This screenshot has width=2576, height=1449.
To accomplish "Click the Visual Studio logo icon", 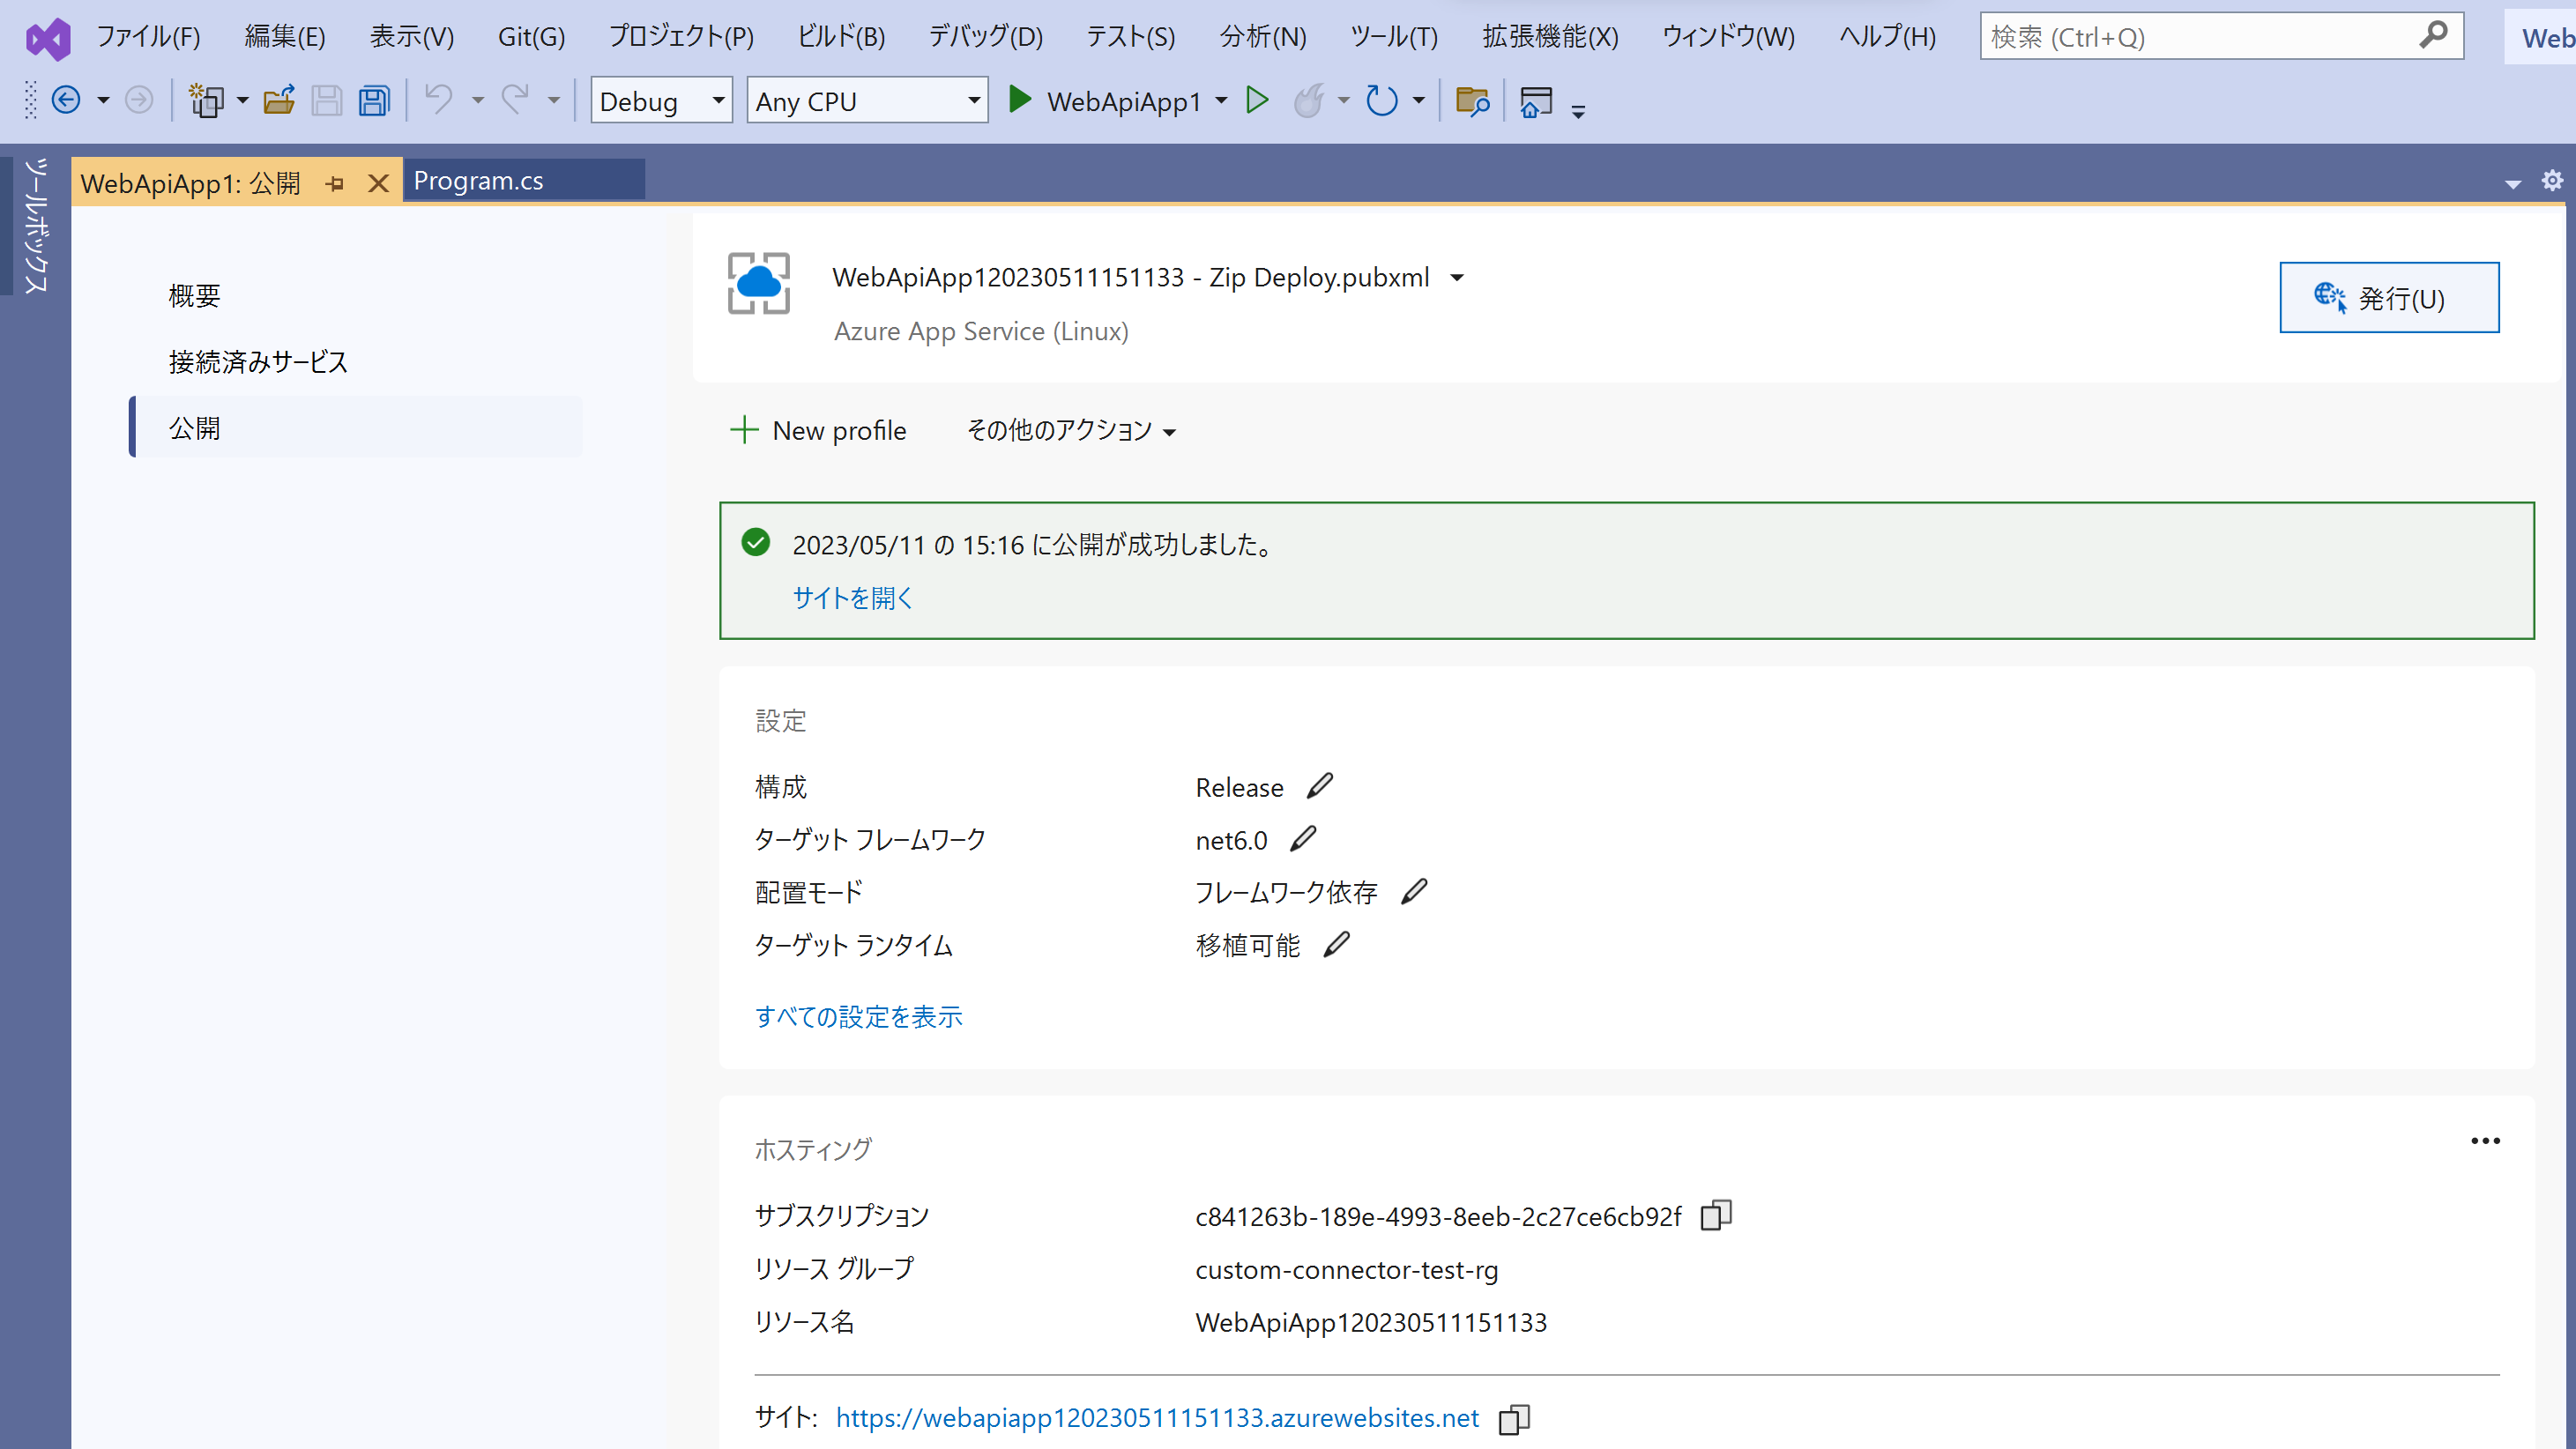I will point(48,38).
